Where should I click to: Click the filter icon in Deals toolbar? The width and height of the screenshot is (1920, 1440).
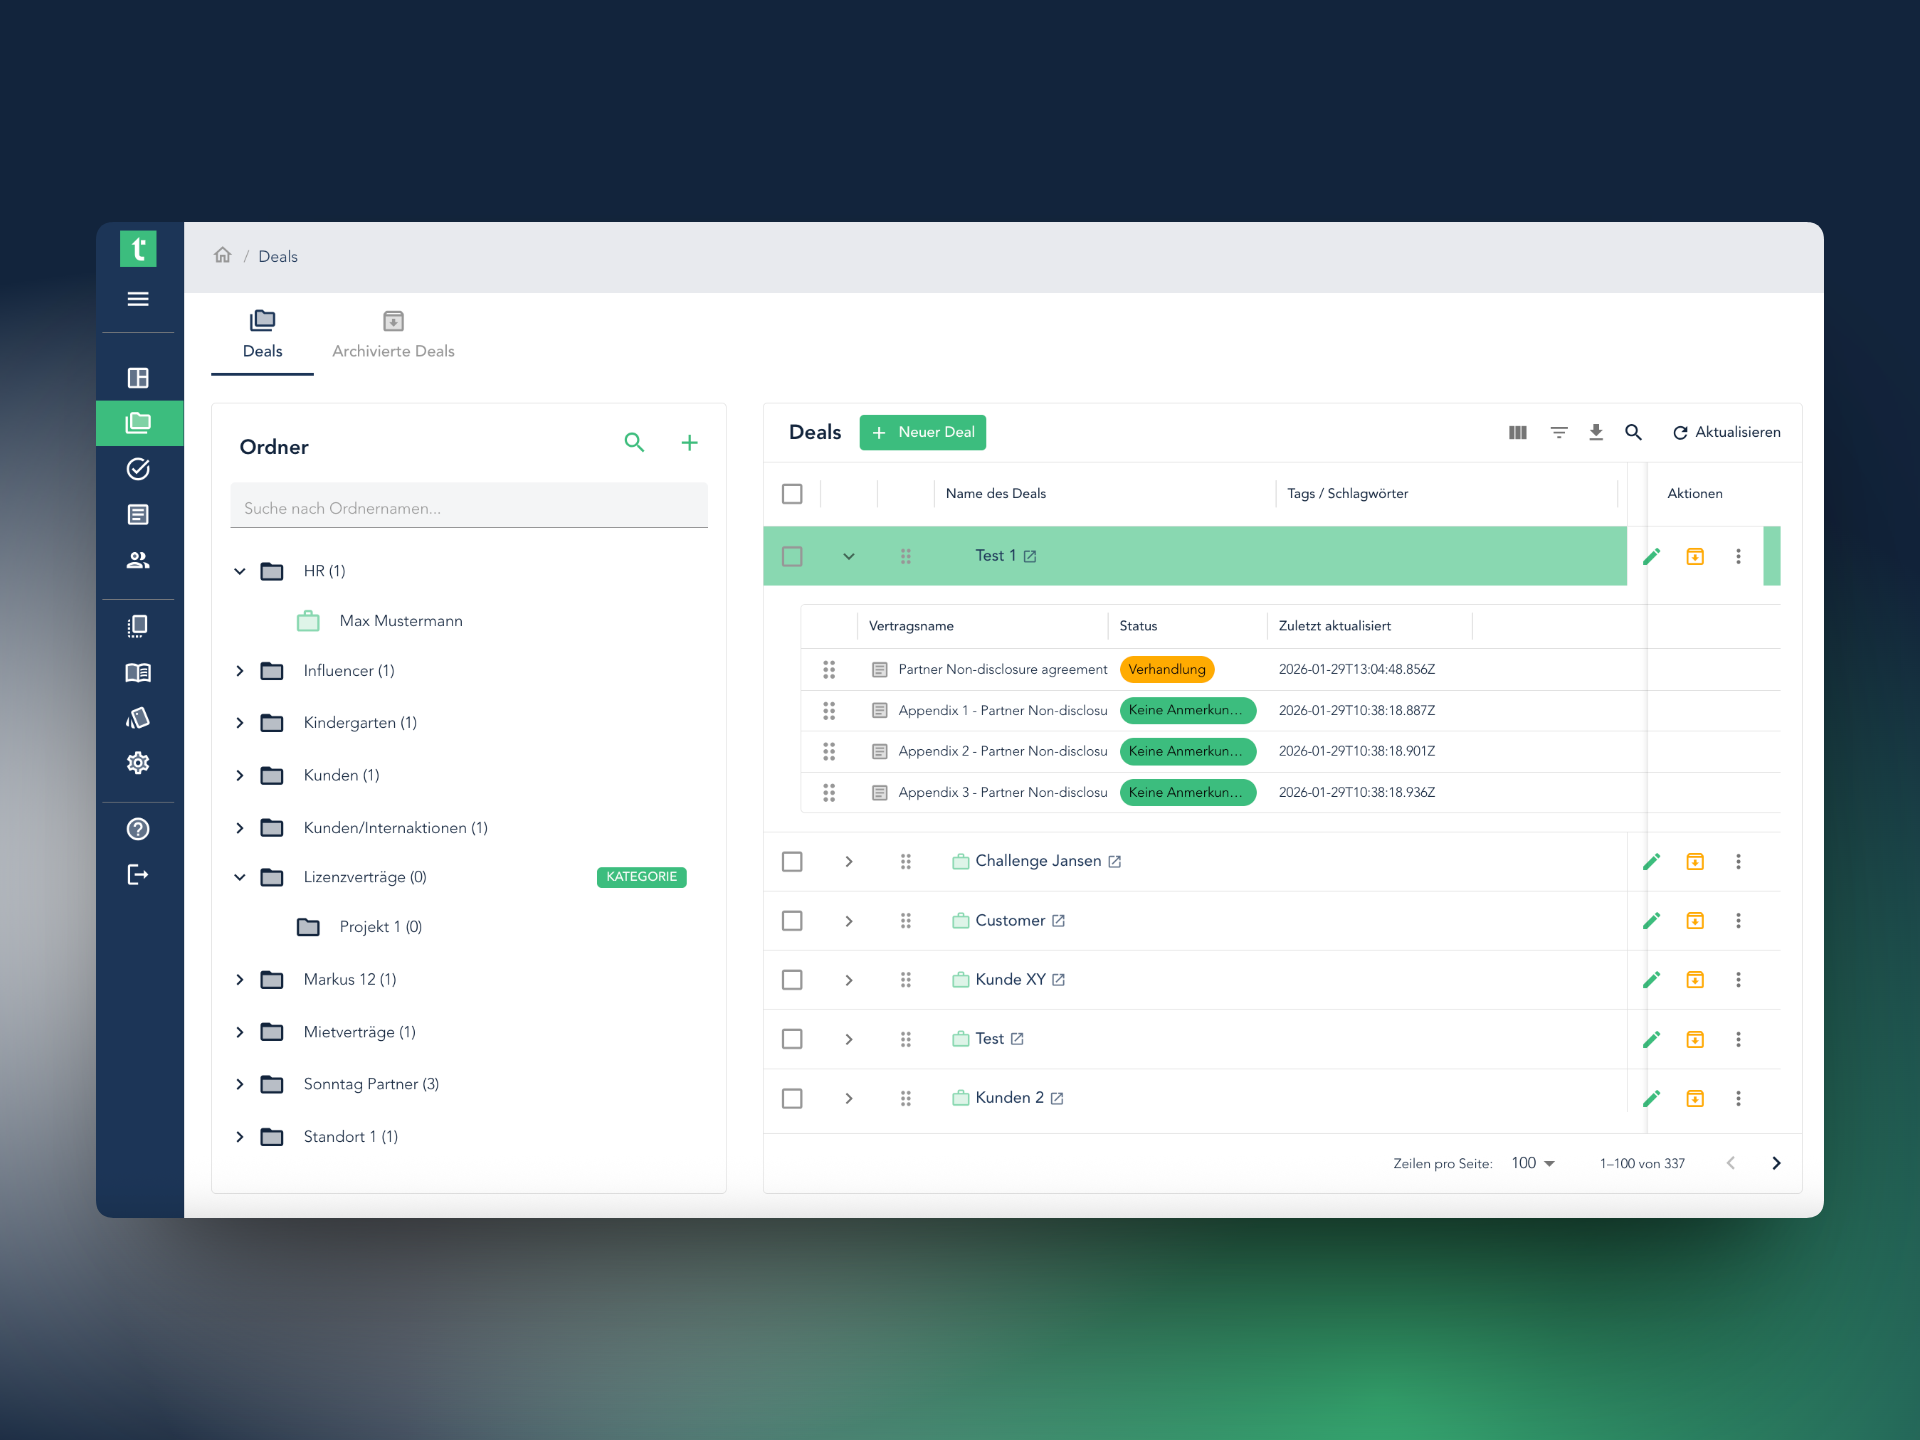(1558, 432)
